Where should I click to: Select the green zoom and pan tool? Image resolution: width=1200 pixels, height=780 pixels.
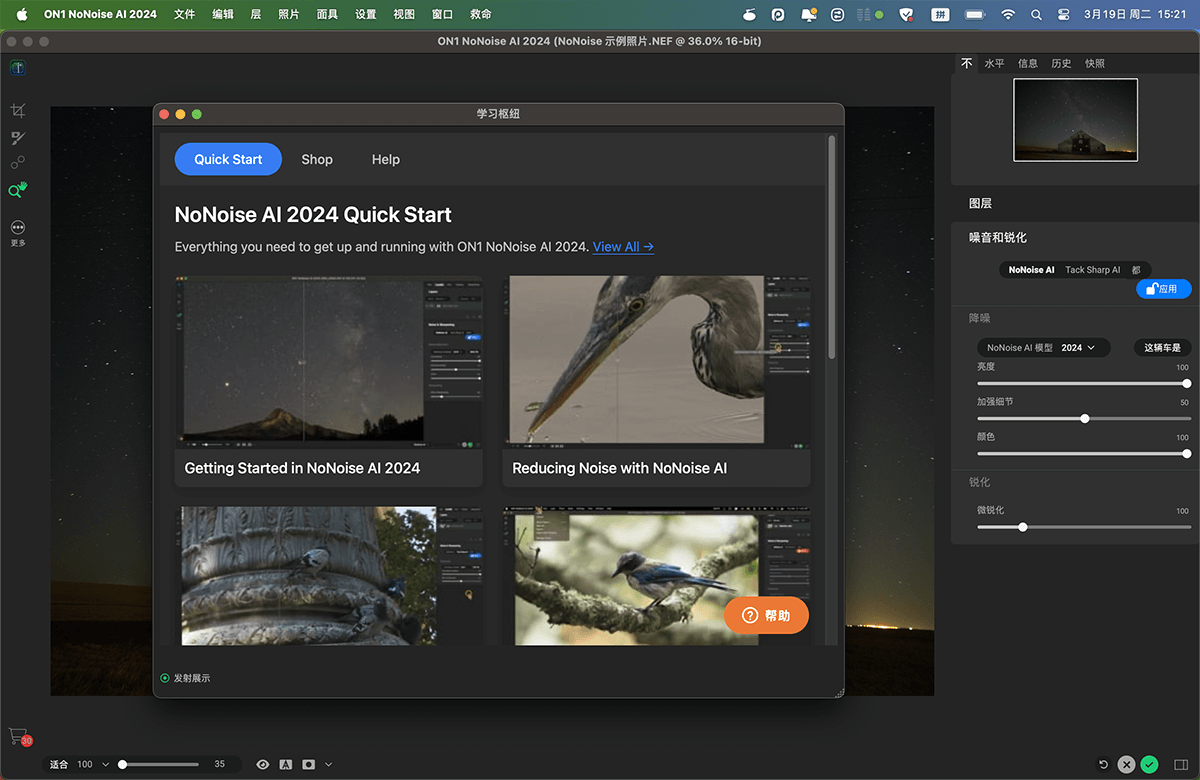(x=18, y=190)
